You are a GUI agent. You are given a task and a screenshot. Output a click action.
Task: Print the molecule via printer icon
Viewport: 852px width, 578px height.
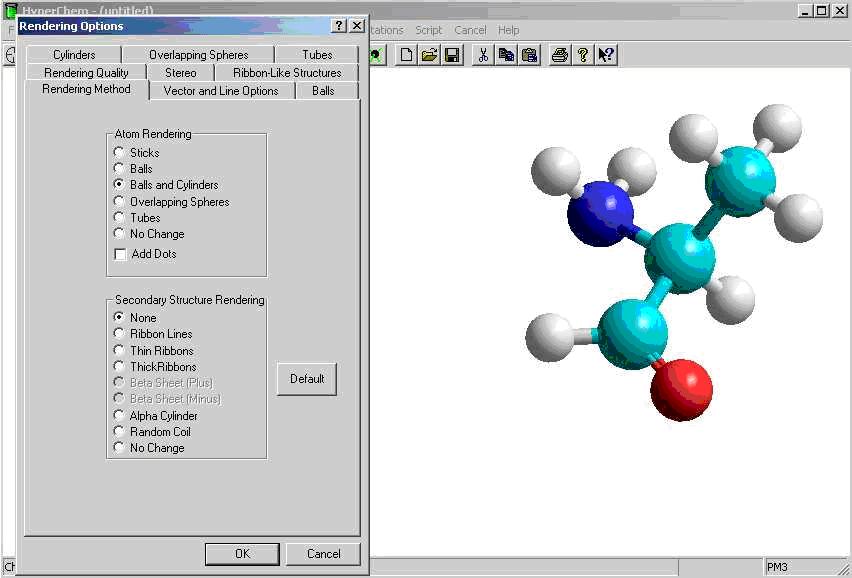tap(559, 55)
